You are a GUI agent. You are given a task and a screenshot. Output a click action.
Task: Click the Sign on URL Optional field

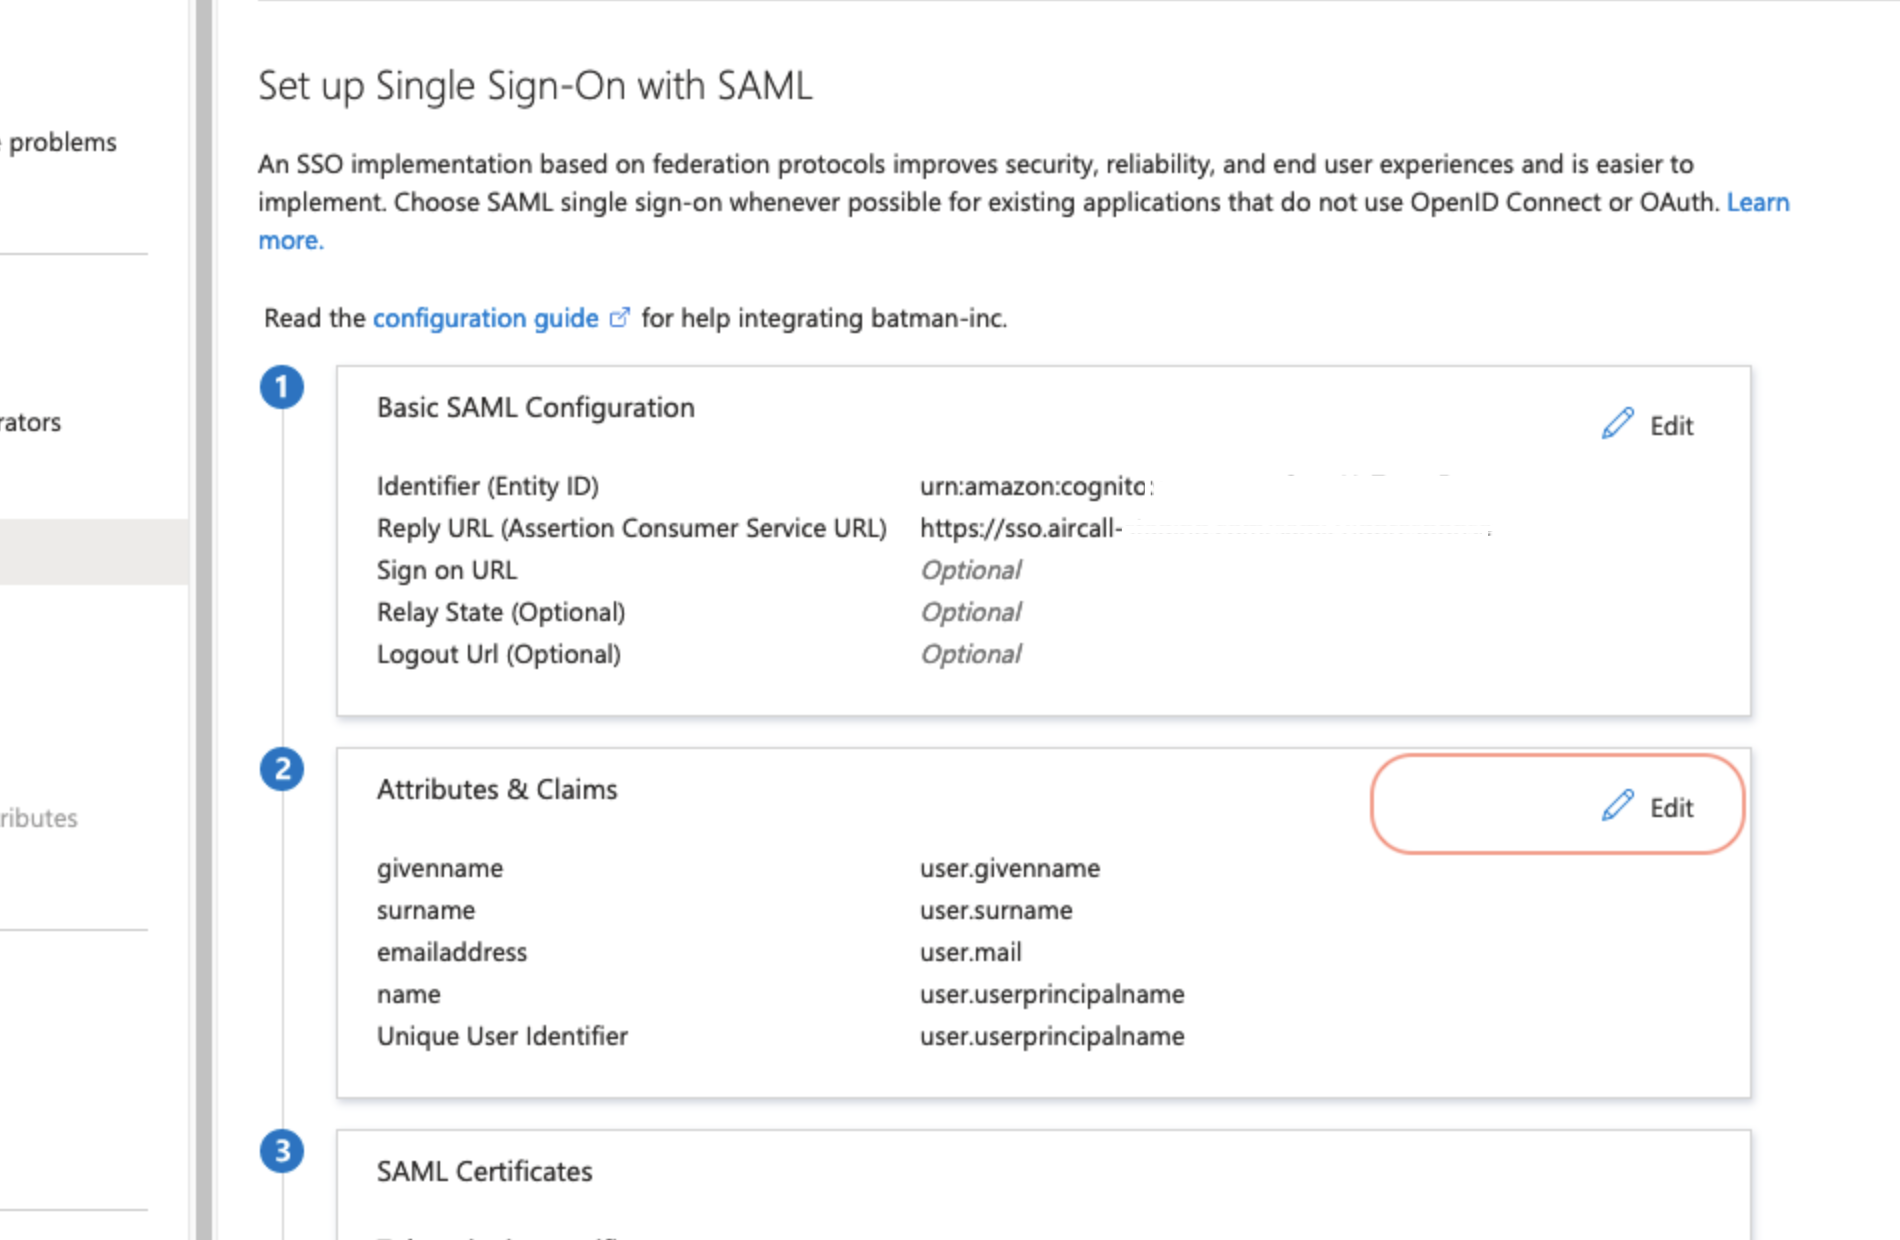pyautogui.click(x=971, y=570)
